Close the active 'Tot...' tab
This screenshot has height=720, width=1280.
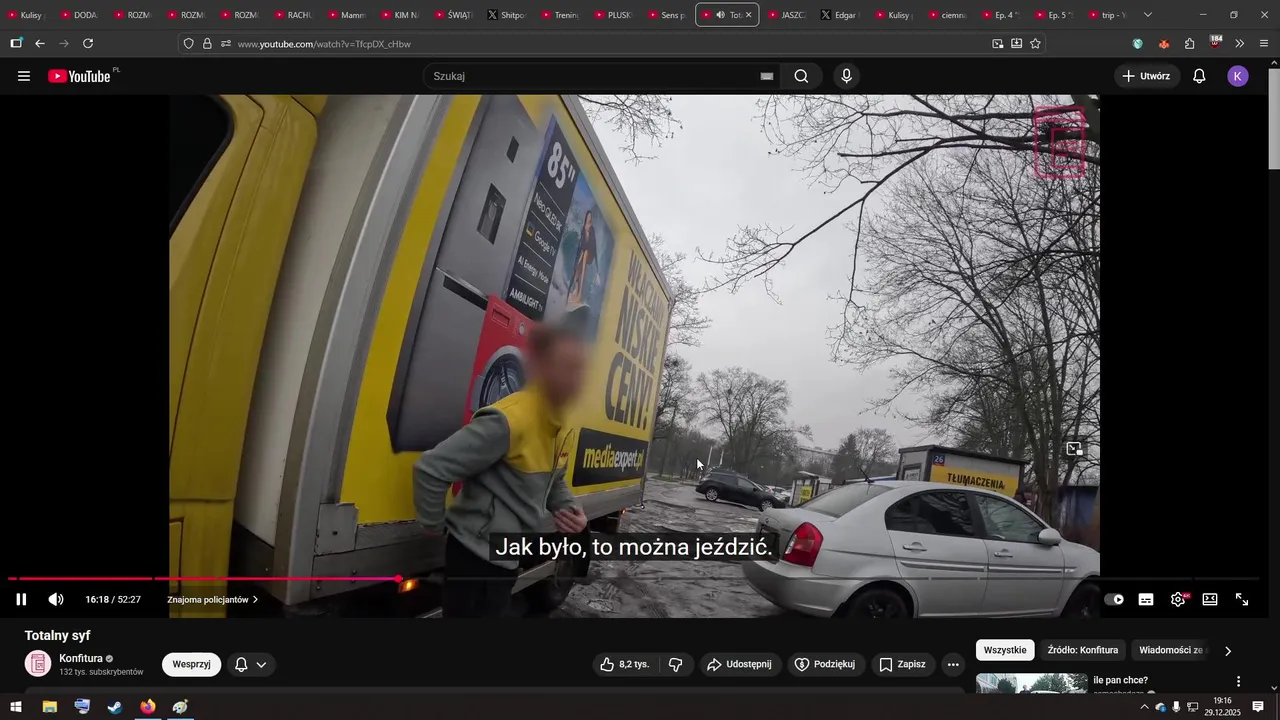click(x=748, y=15)
